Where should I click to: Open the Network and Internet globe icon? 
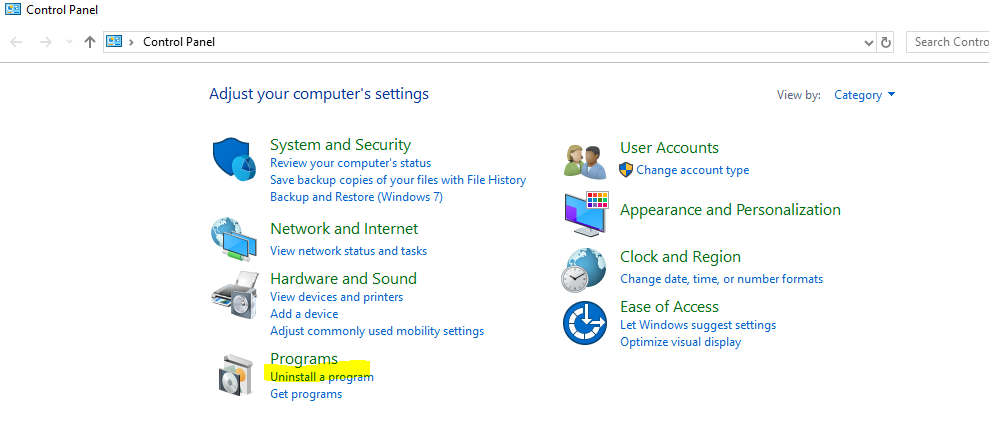233,239
